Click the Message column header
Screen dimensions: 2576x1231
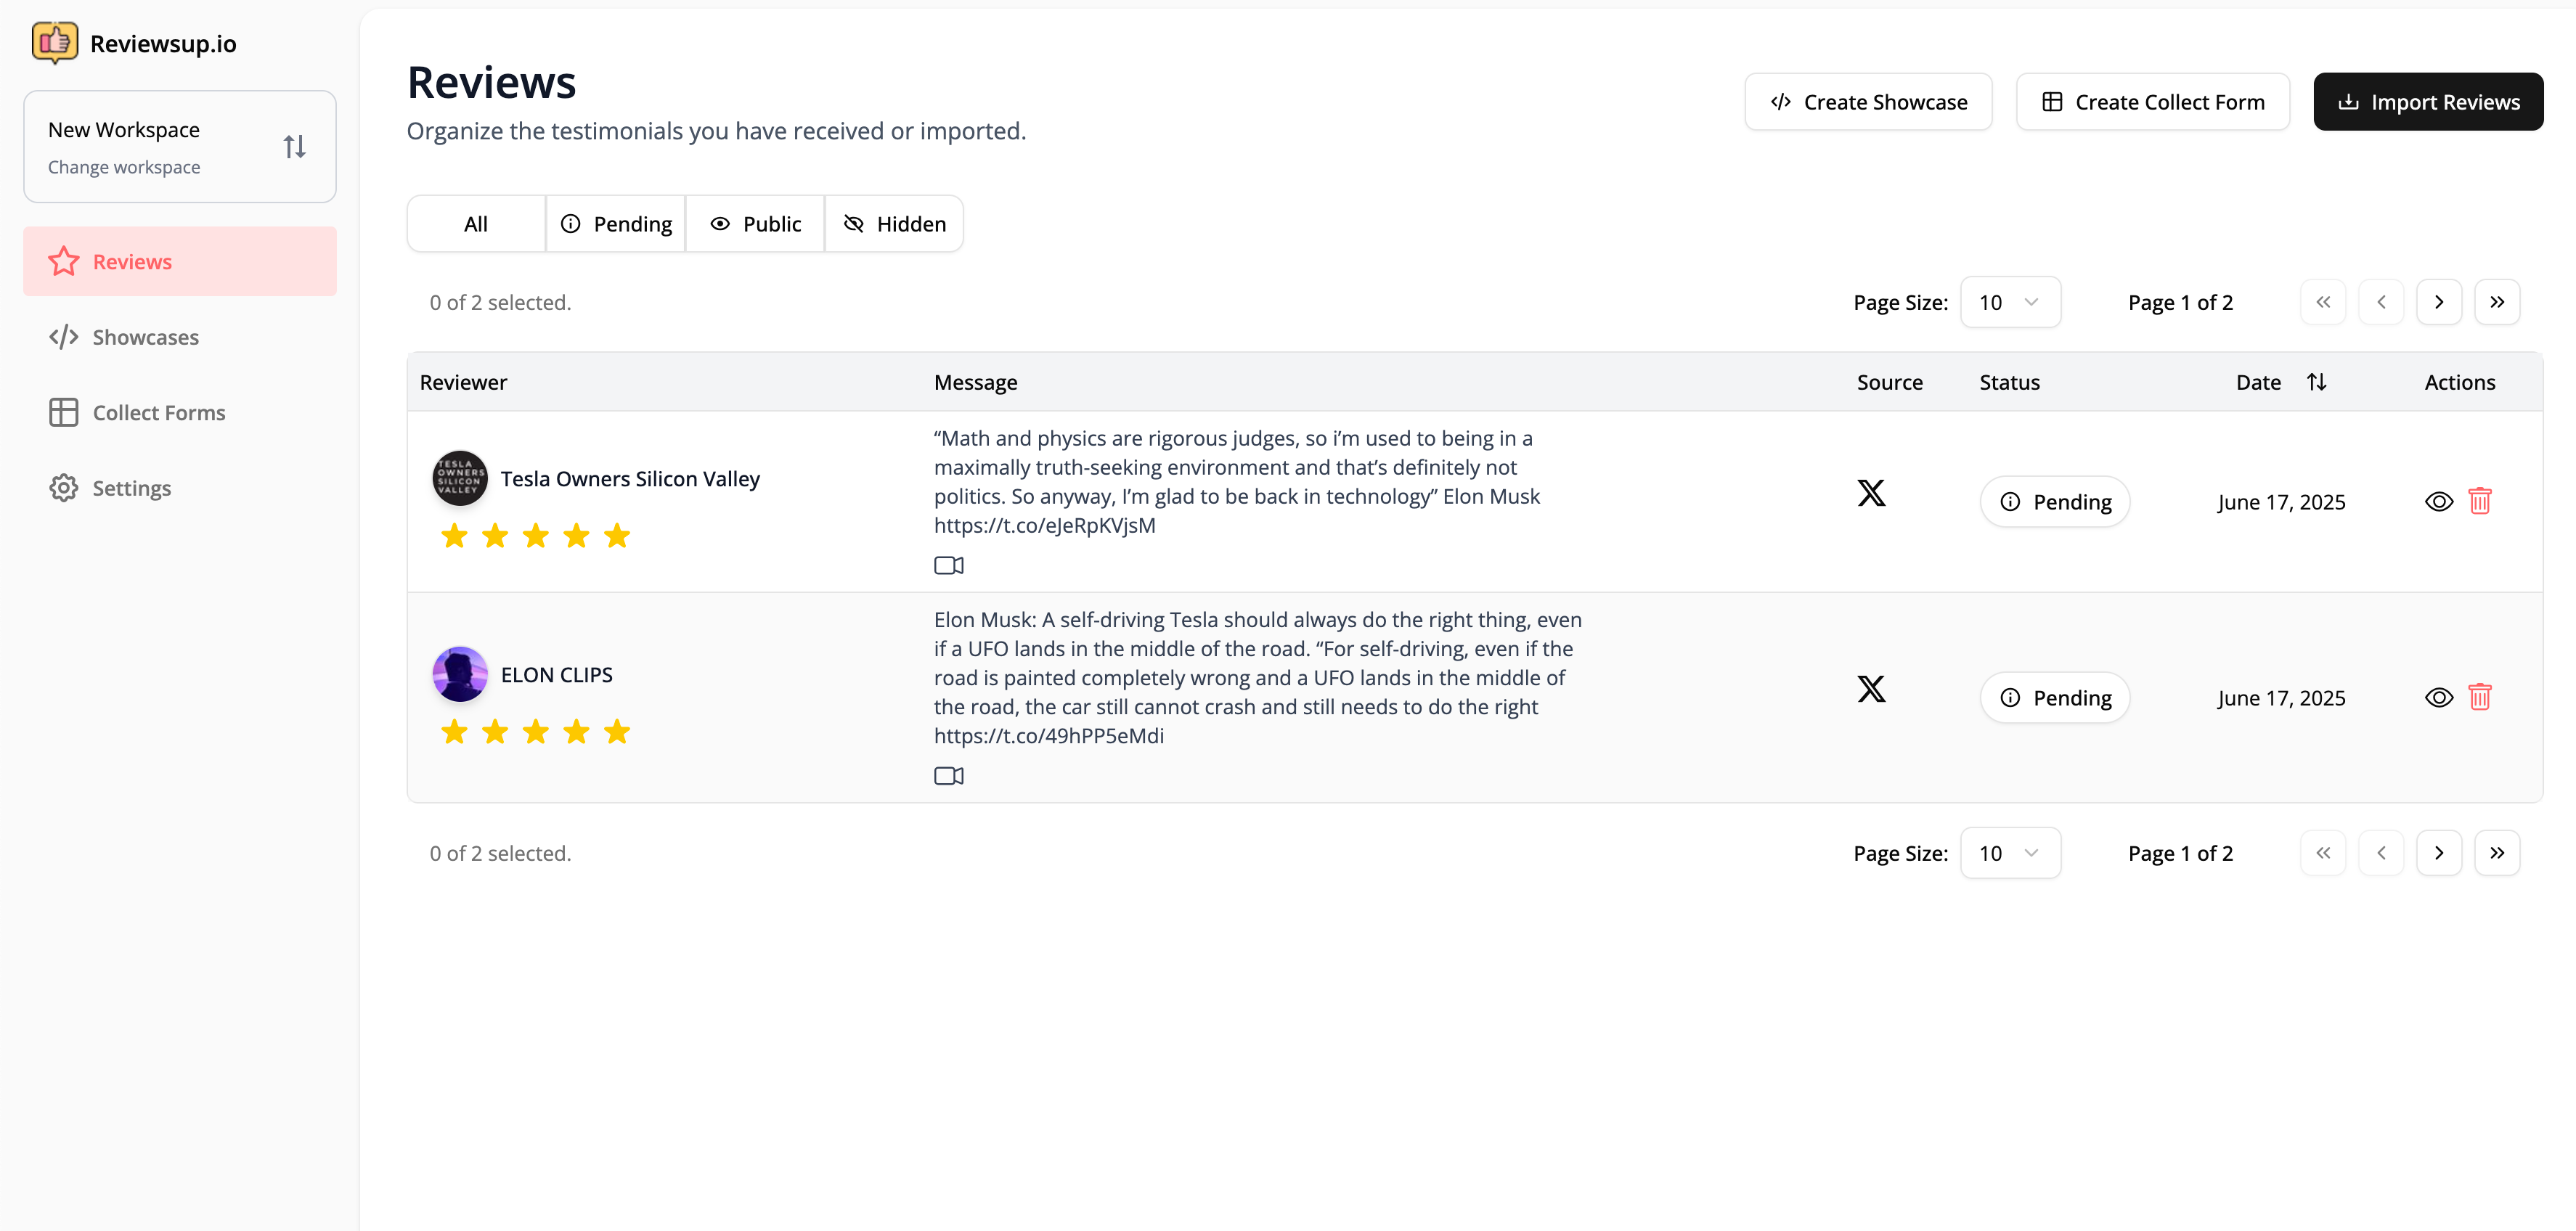(976, 382)
